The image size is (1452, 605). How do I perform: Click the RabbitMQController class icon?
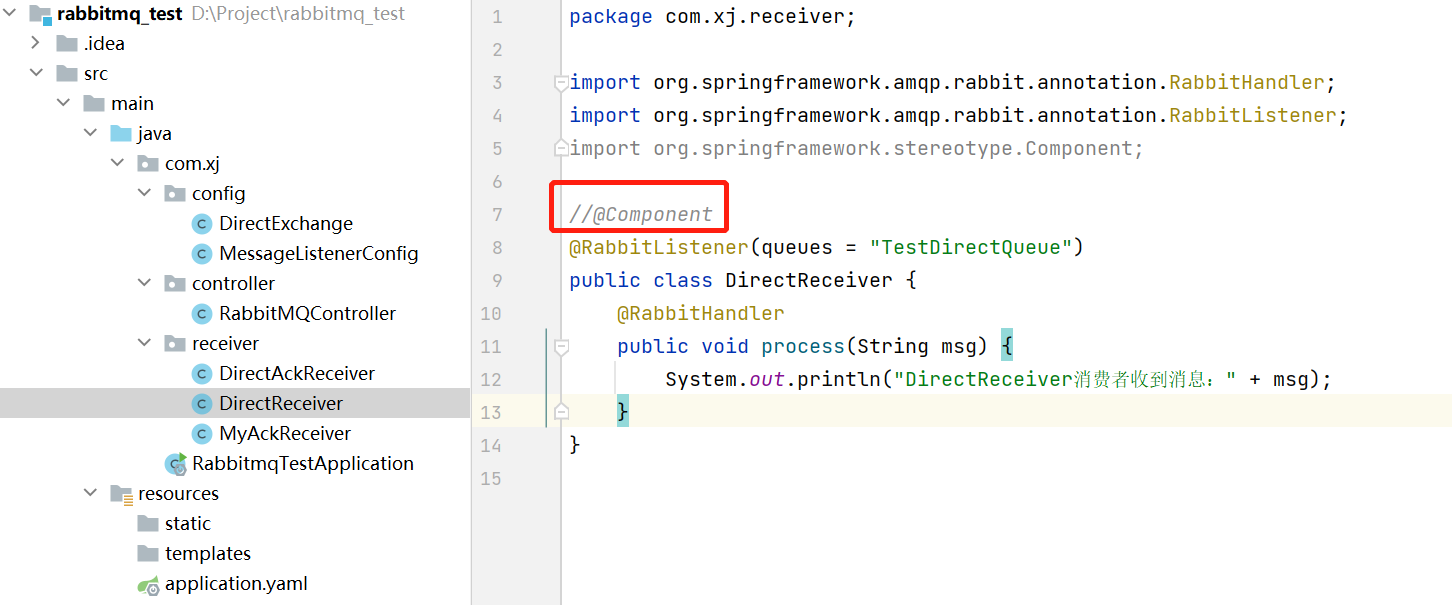[x=201, y=314]
